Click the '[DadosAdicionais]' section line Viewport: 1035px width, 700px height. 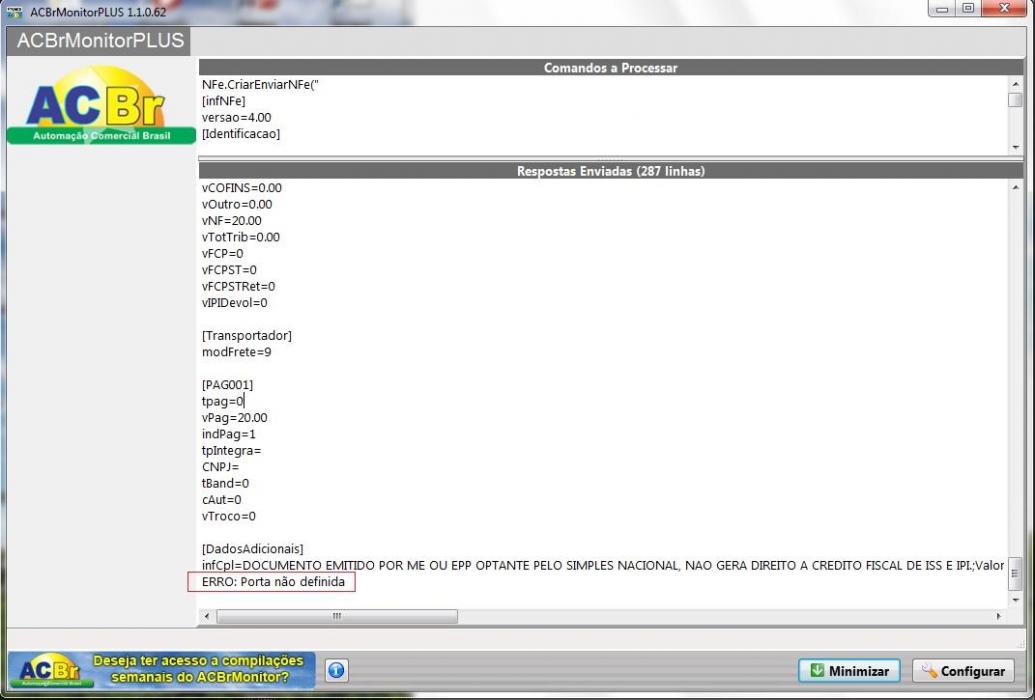point(253,549)
